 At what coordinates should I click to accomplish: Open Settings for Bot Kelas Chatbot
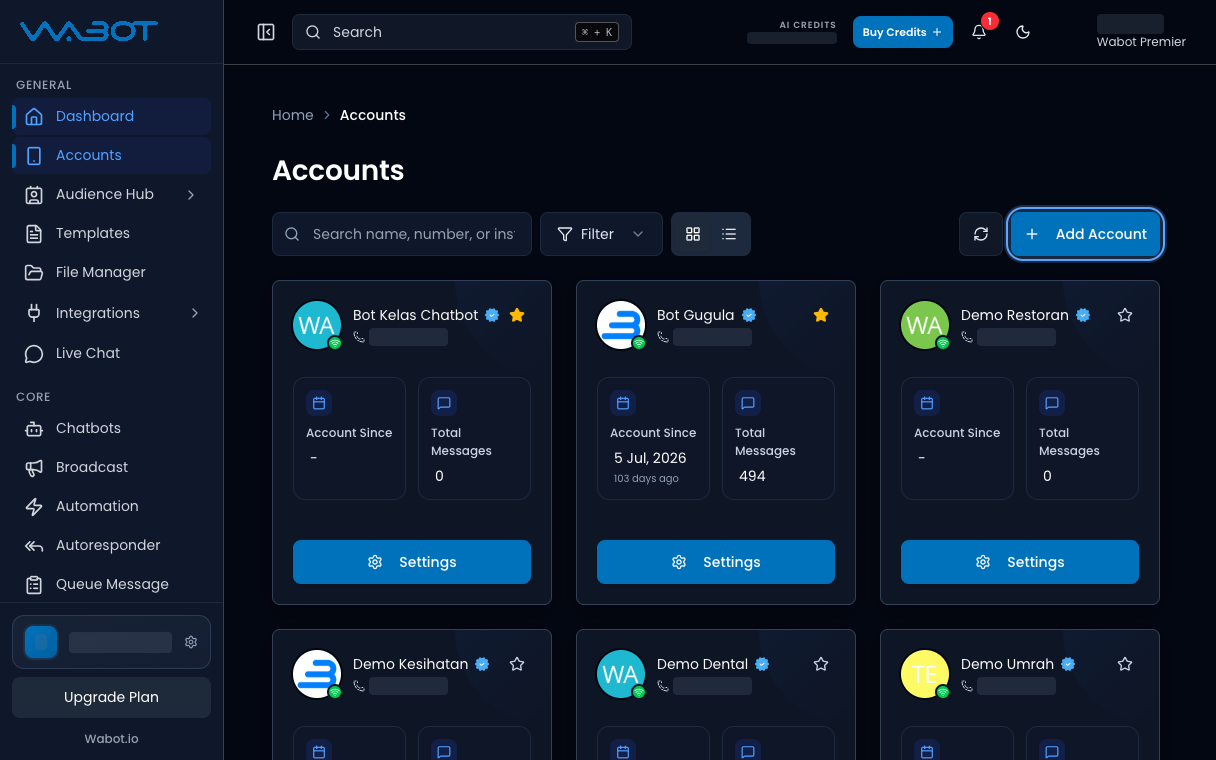point(412,562)
